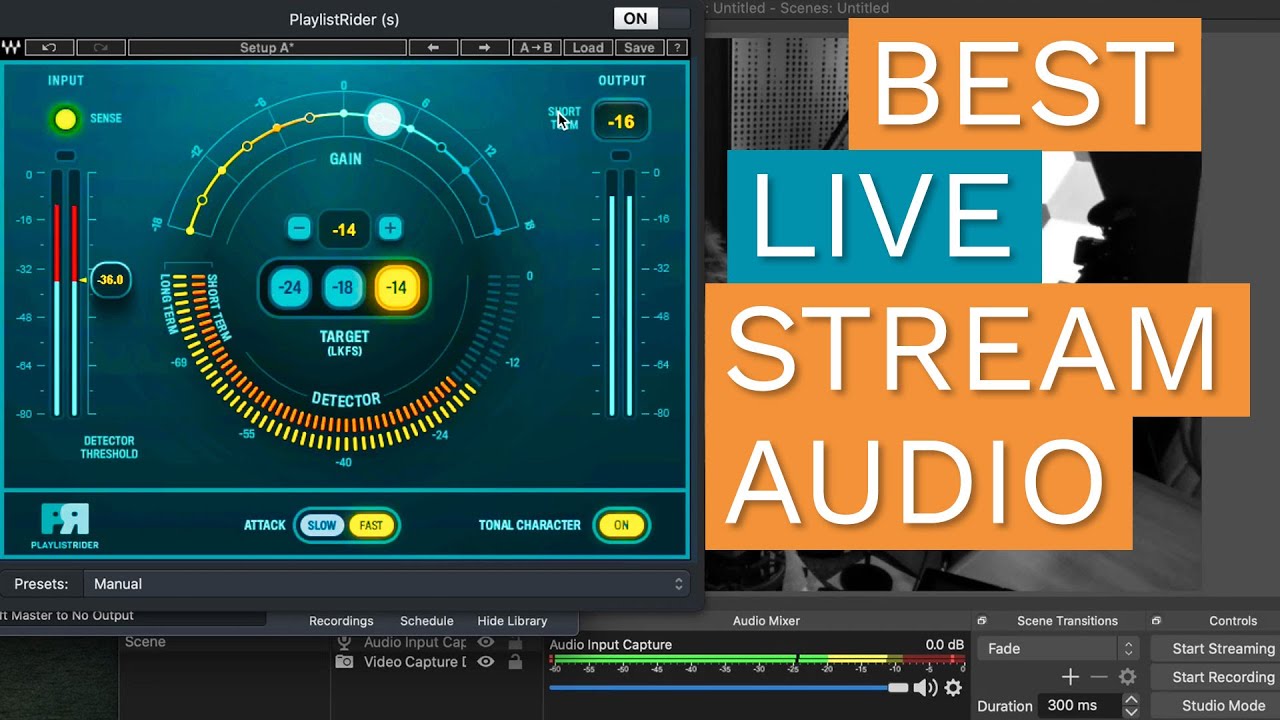This screenshot has width=1280, height=720.
Task: Open the Schedule tab
Action: (x=427, y=621)
